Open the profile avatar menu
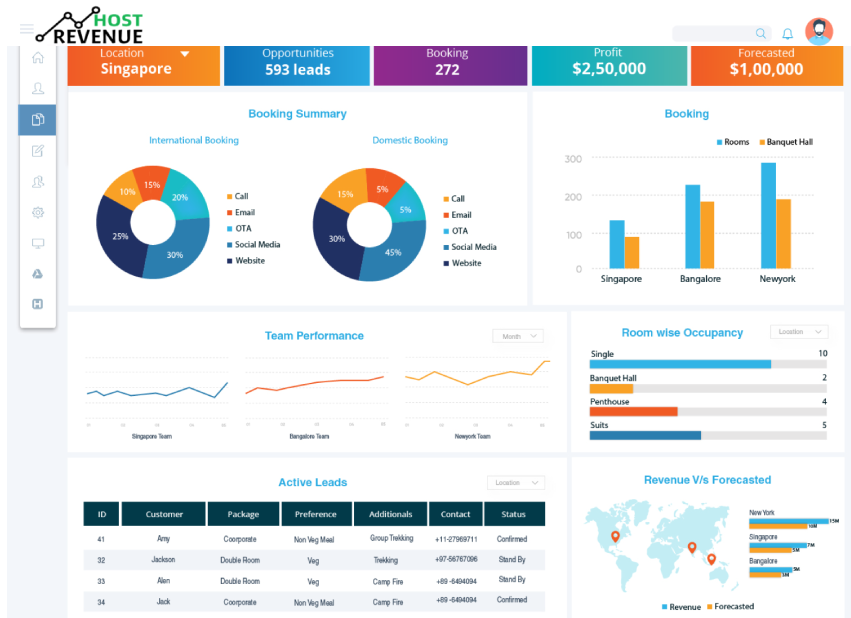The width and height of the screenshot is (851, 618). tap(819, 31)
